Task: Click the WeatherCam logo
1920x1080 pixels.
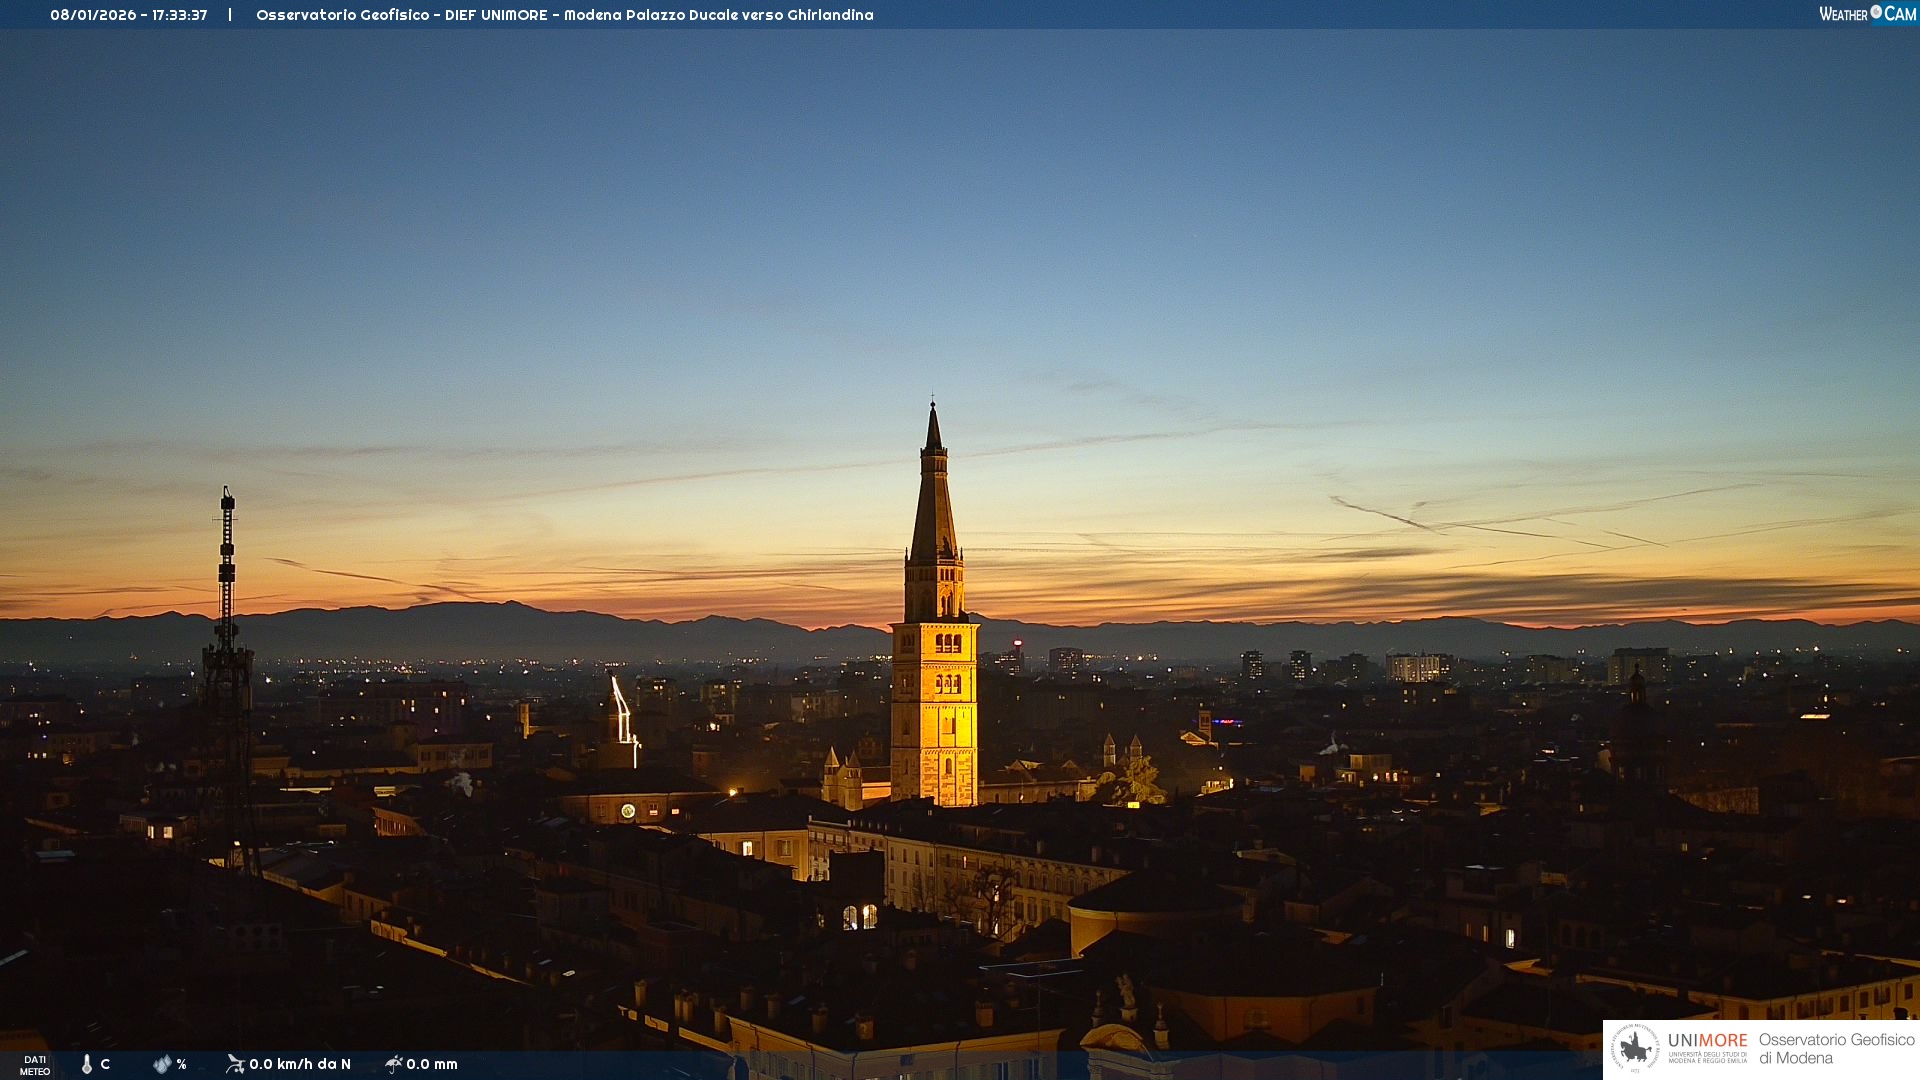Action: point(1867,14)
